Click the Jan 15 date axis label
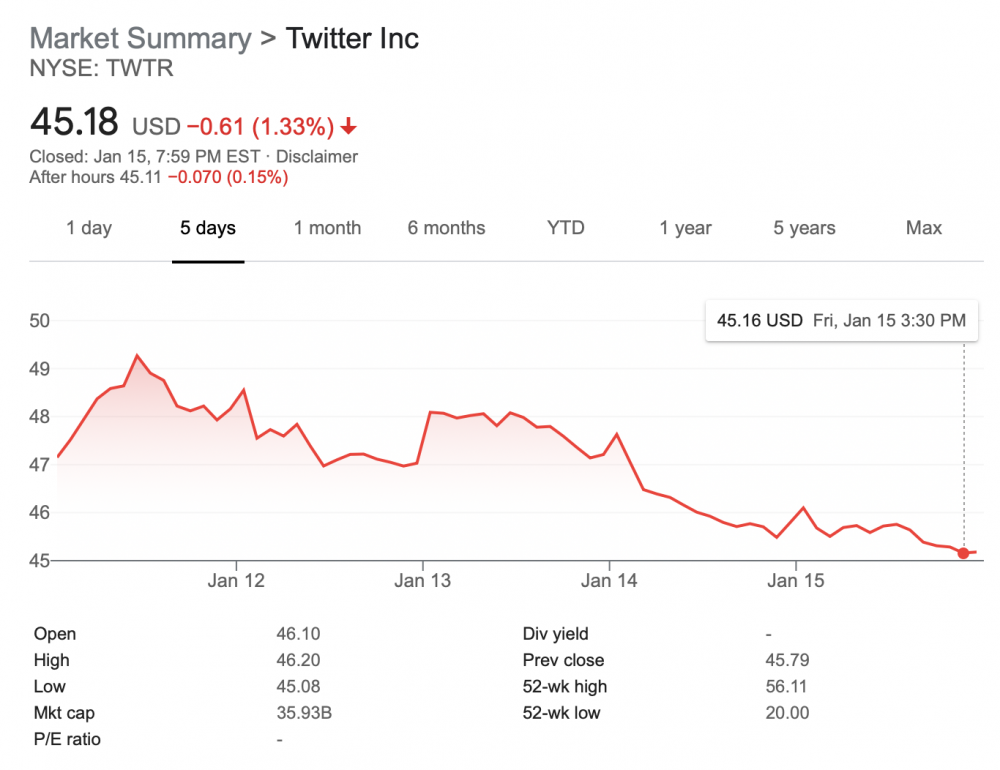Image resolution: width=1000 pixels, height=770 pixels. coord(796,580)
